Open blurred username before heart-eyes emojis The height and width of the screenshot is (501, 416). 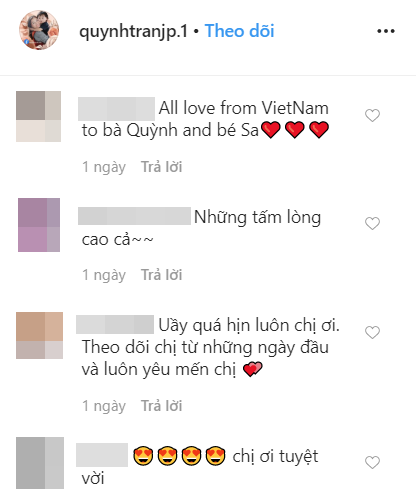[102, 455]
